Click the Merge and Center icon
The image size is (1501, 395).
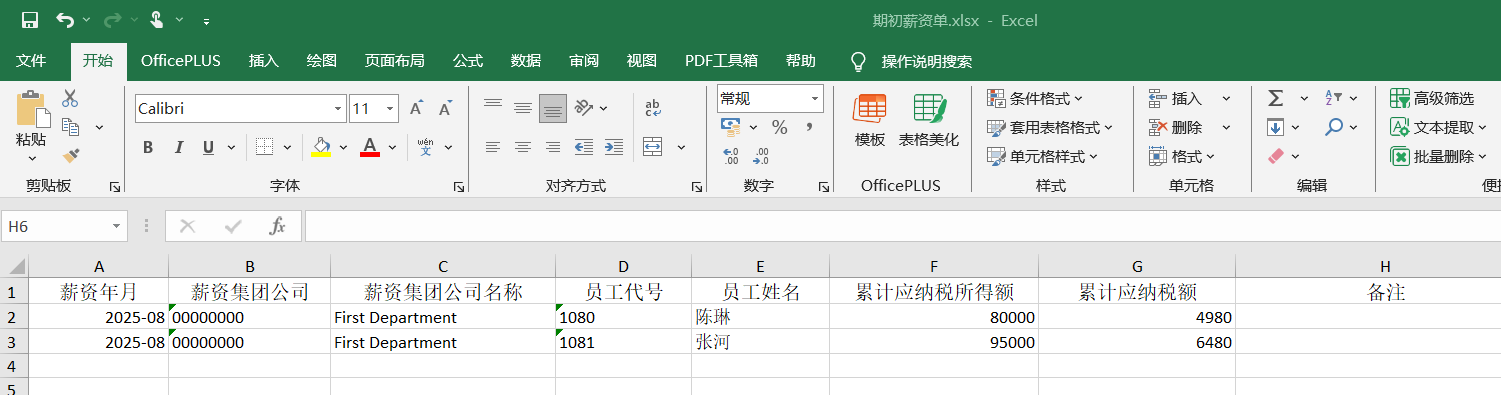[653, 147]
